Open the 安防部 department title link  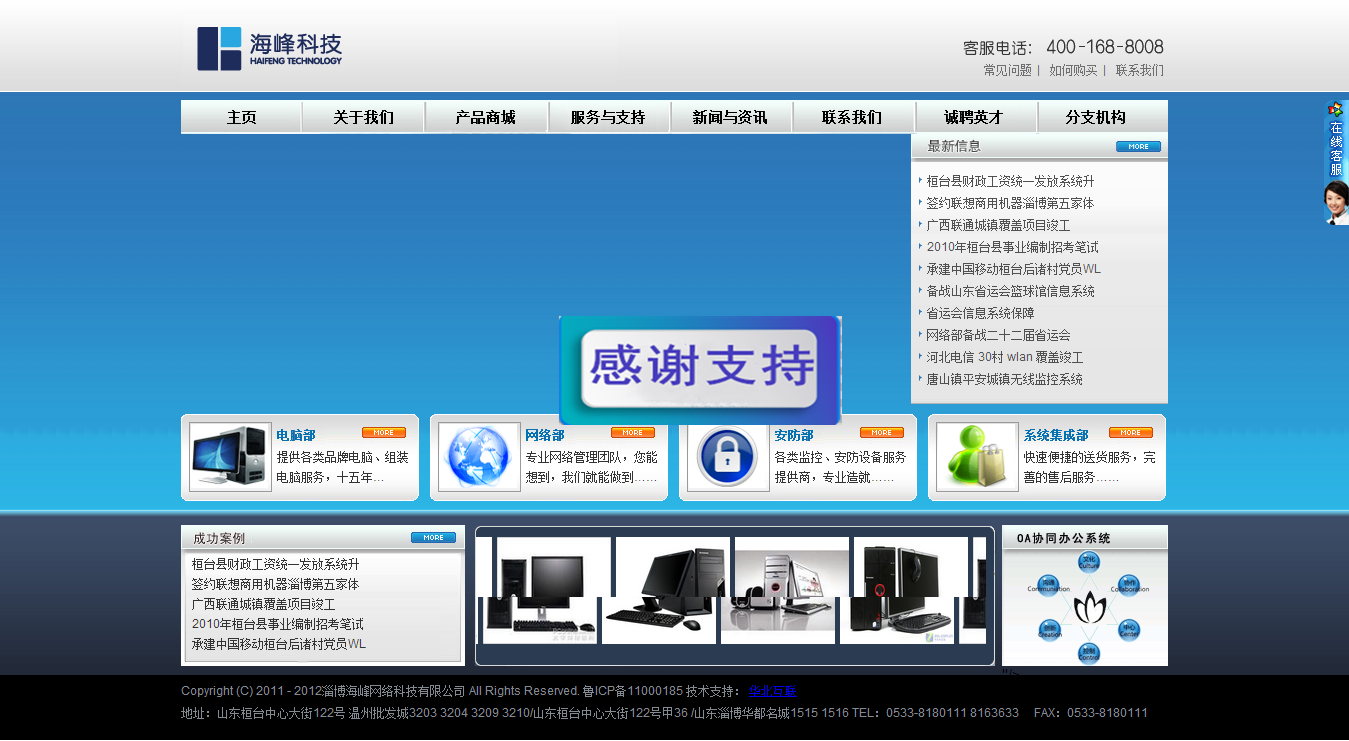coord(794,435)
